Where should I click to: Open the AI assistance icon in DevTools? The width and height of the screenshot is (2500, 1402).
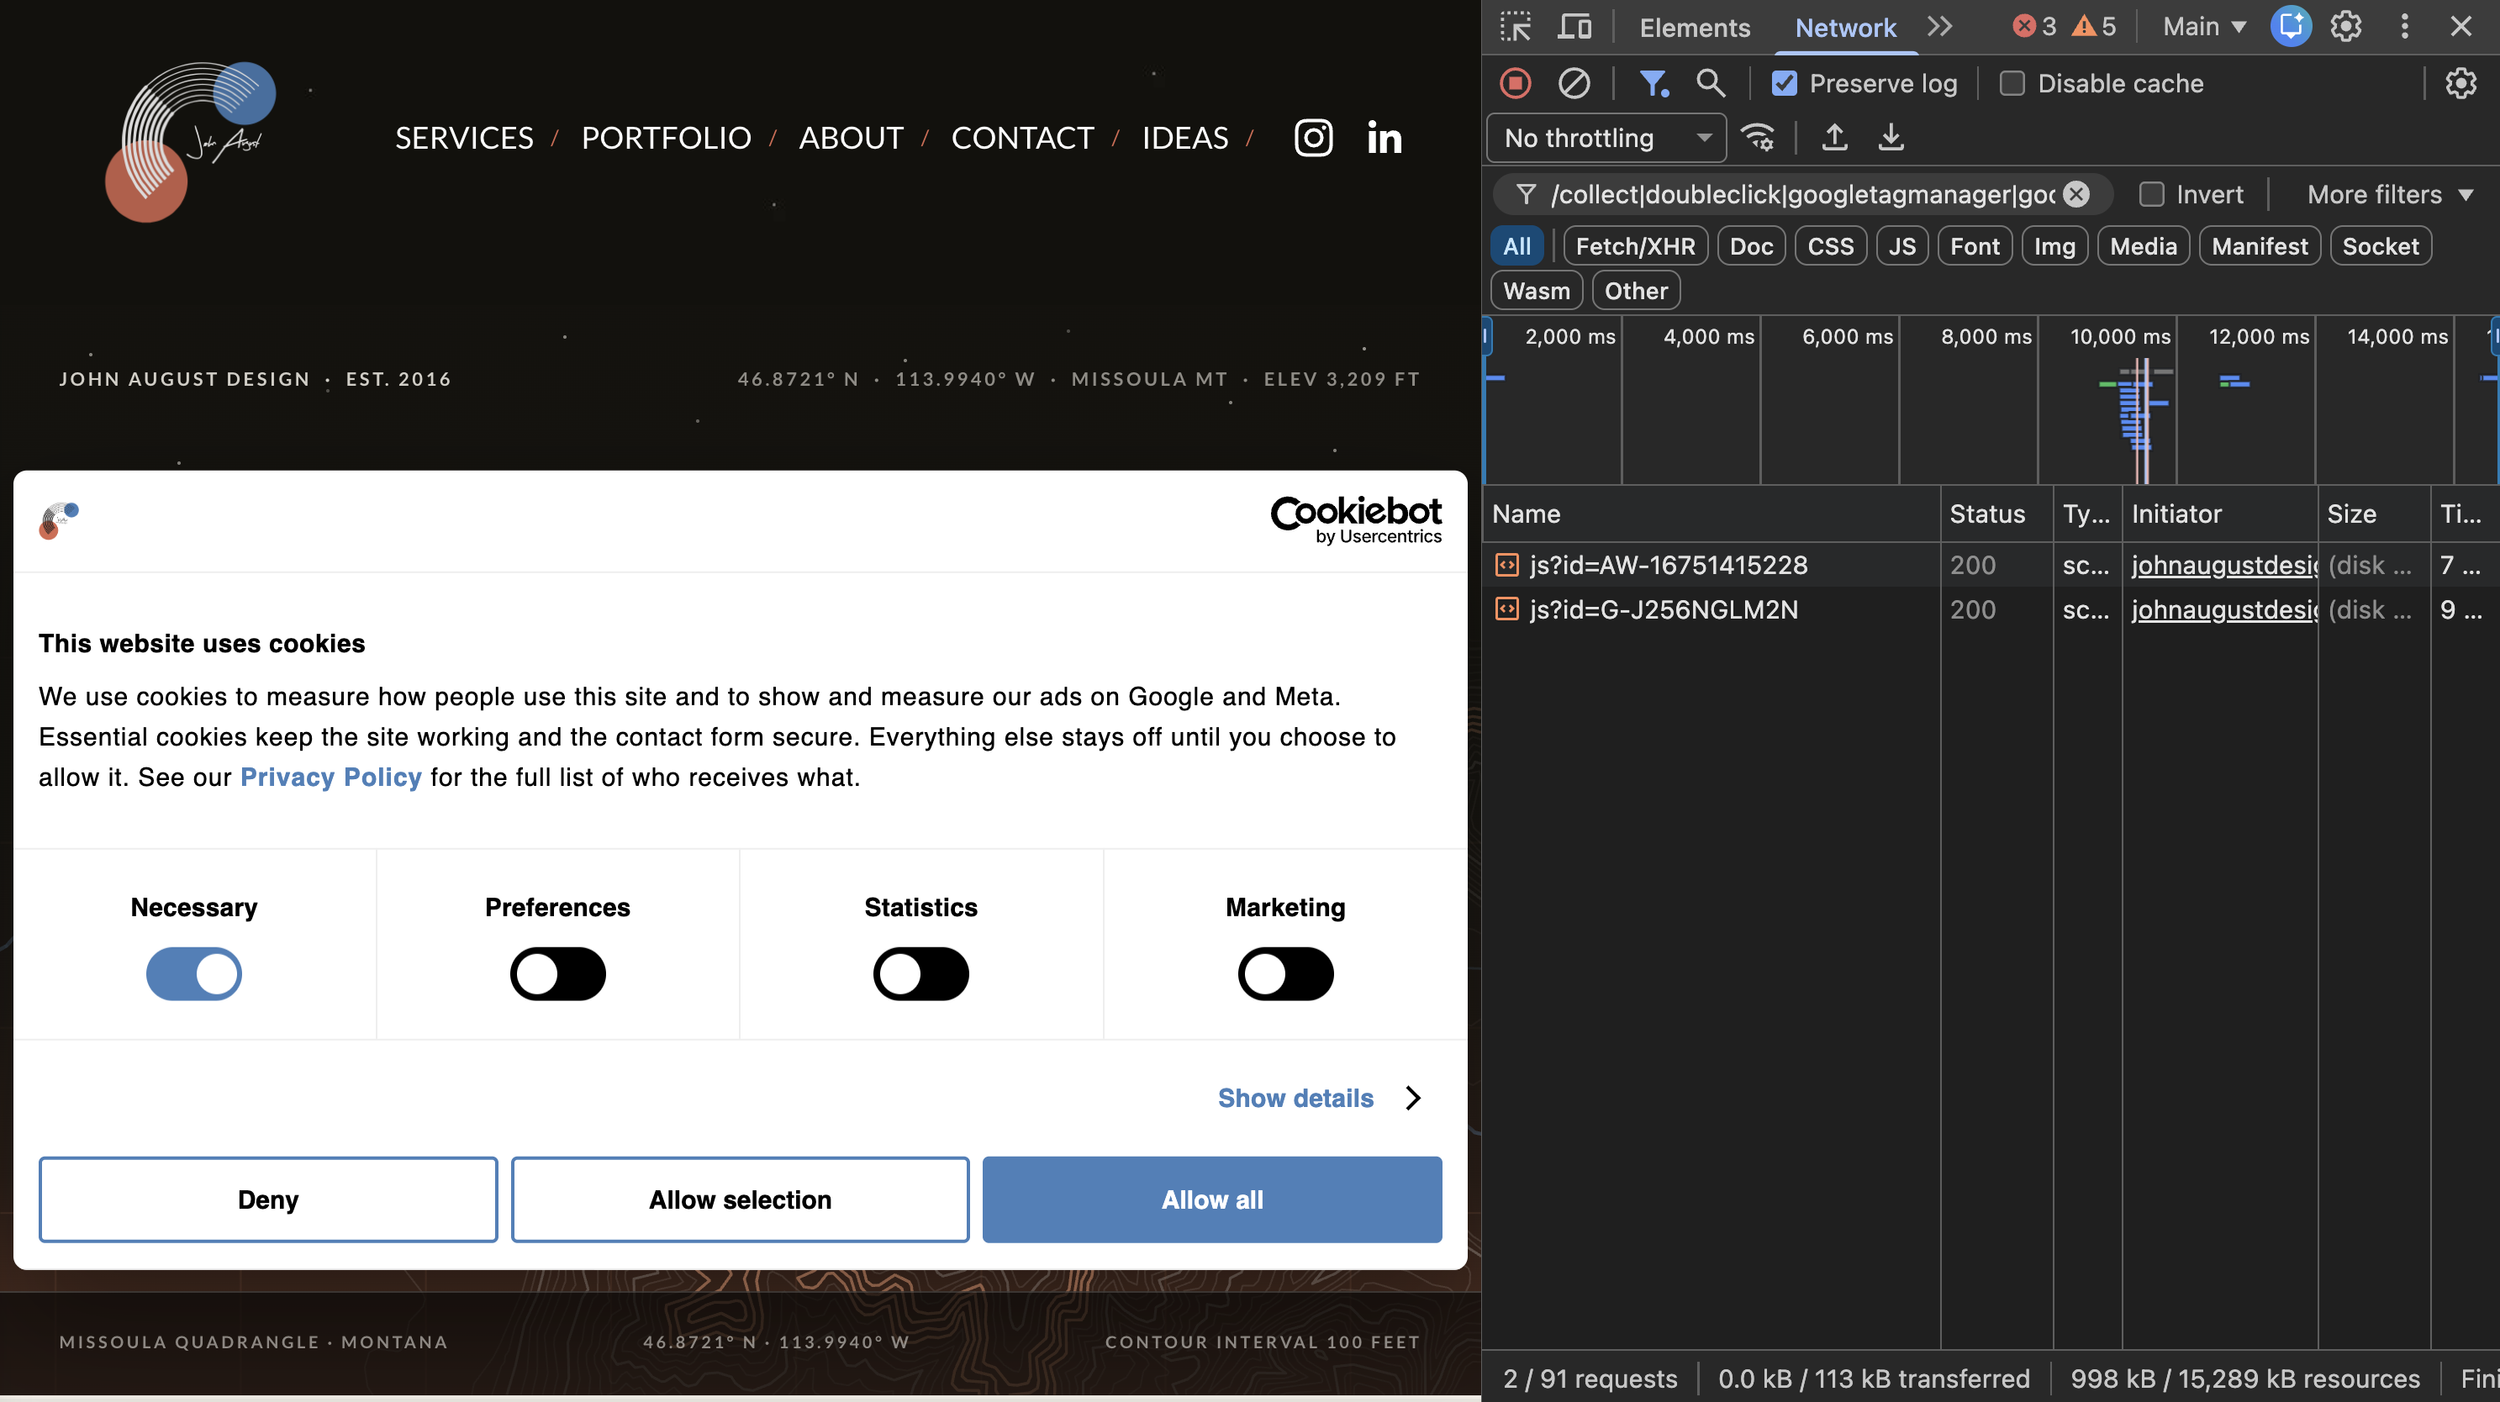pyautogui.click(x=2291, y=27)
